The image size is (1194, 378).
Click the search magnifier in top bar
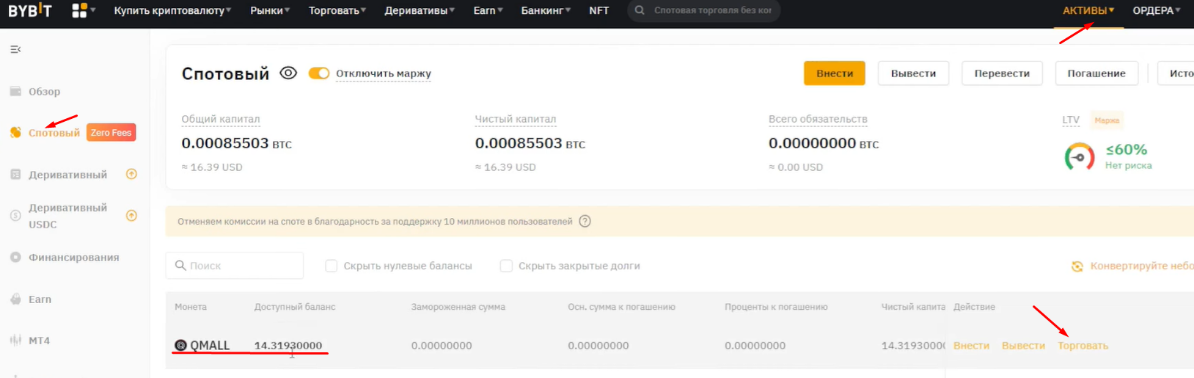tap(639, 11)
